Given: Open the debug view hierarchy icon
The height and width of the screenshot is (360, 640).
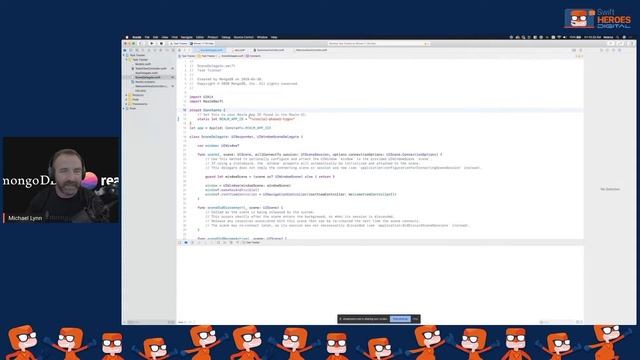Looking at the screenshot, I should 218,242.
